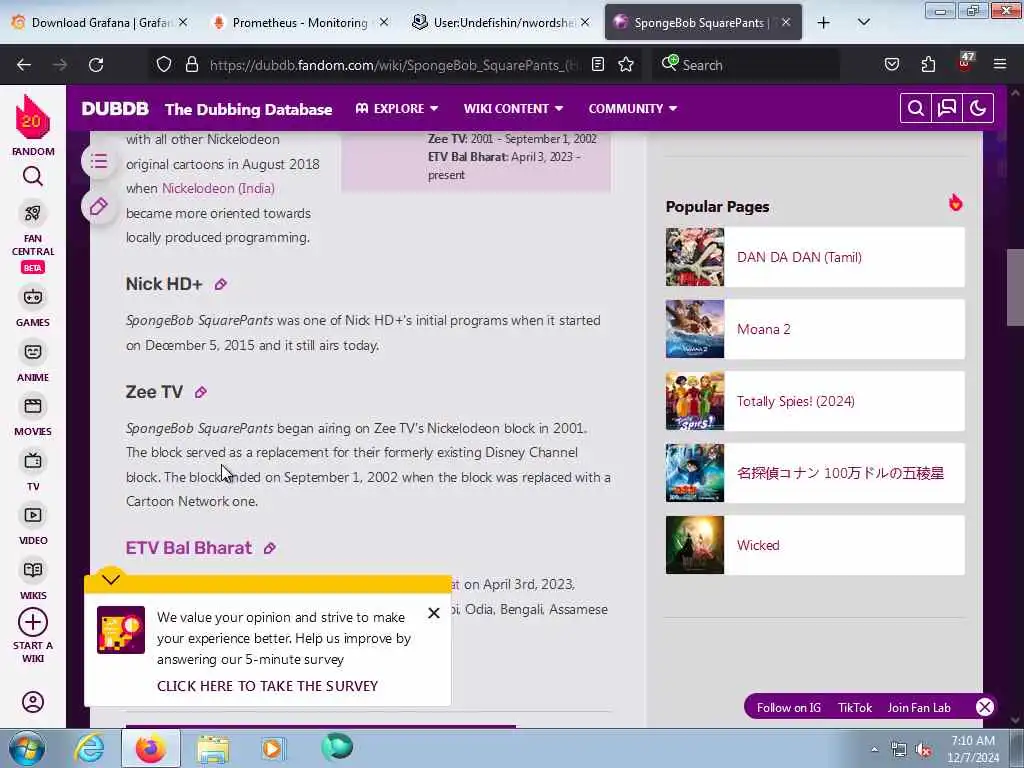Expand the Wiki Content menu
The height and width of the screenshot is (768, 1024).
pyautogui.click(x=513, y=108)
